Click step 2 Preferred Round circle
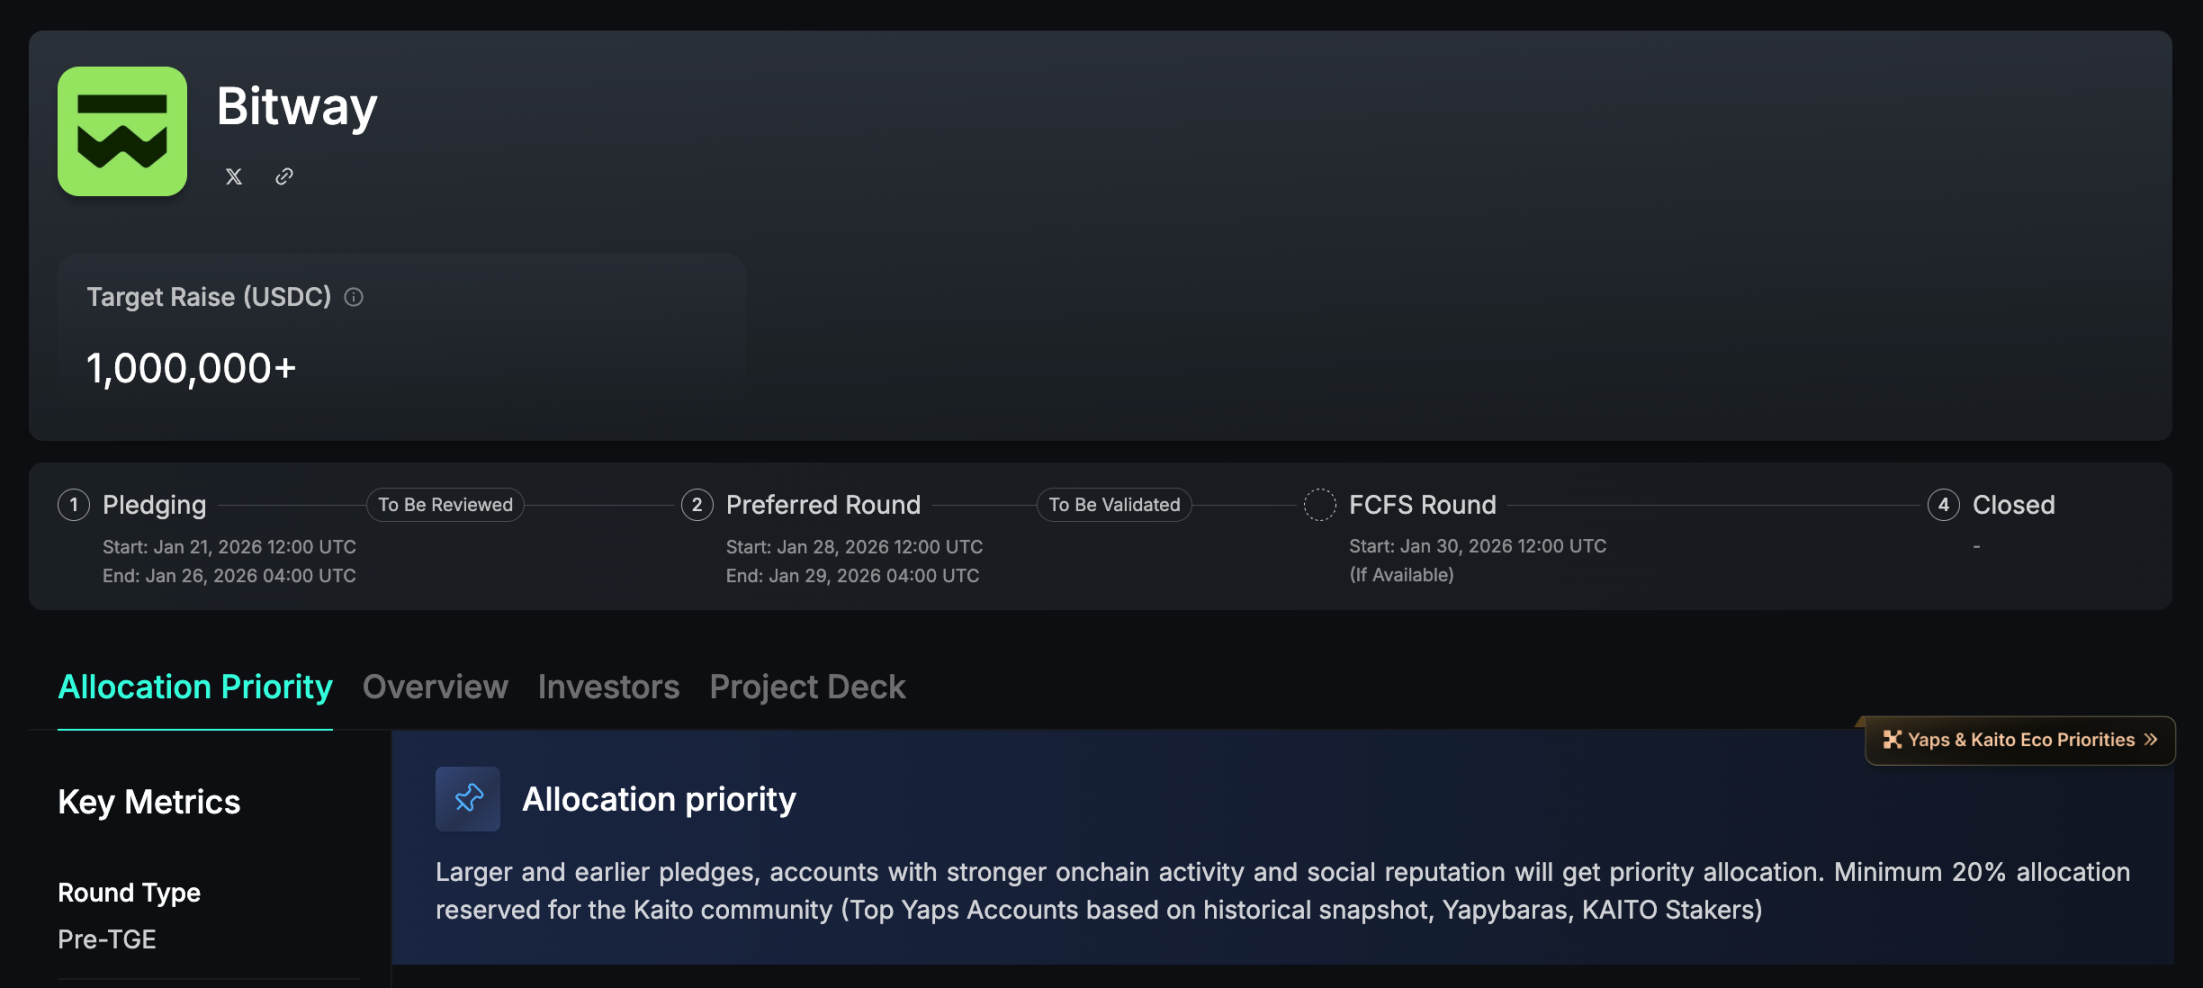Image resolution: width=2203 pixels, height=988 pixels. pyautogui.click(x=697, y=505)
